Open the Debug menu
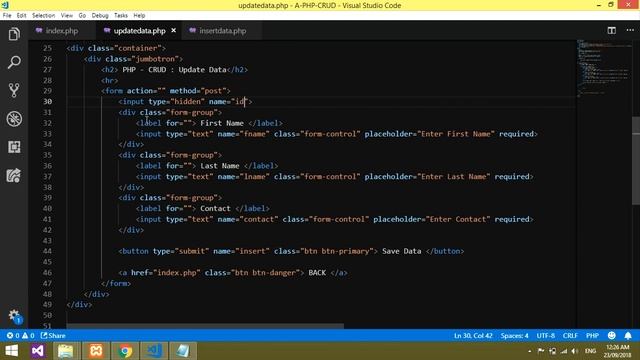640x360 pixels. pyautogui.click(x=100, y=16)
